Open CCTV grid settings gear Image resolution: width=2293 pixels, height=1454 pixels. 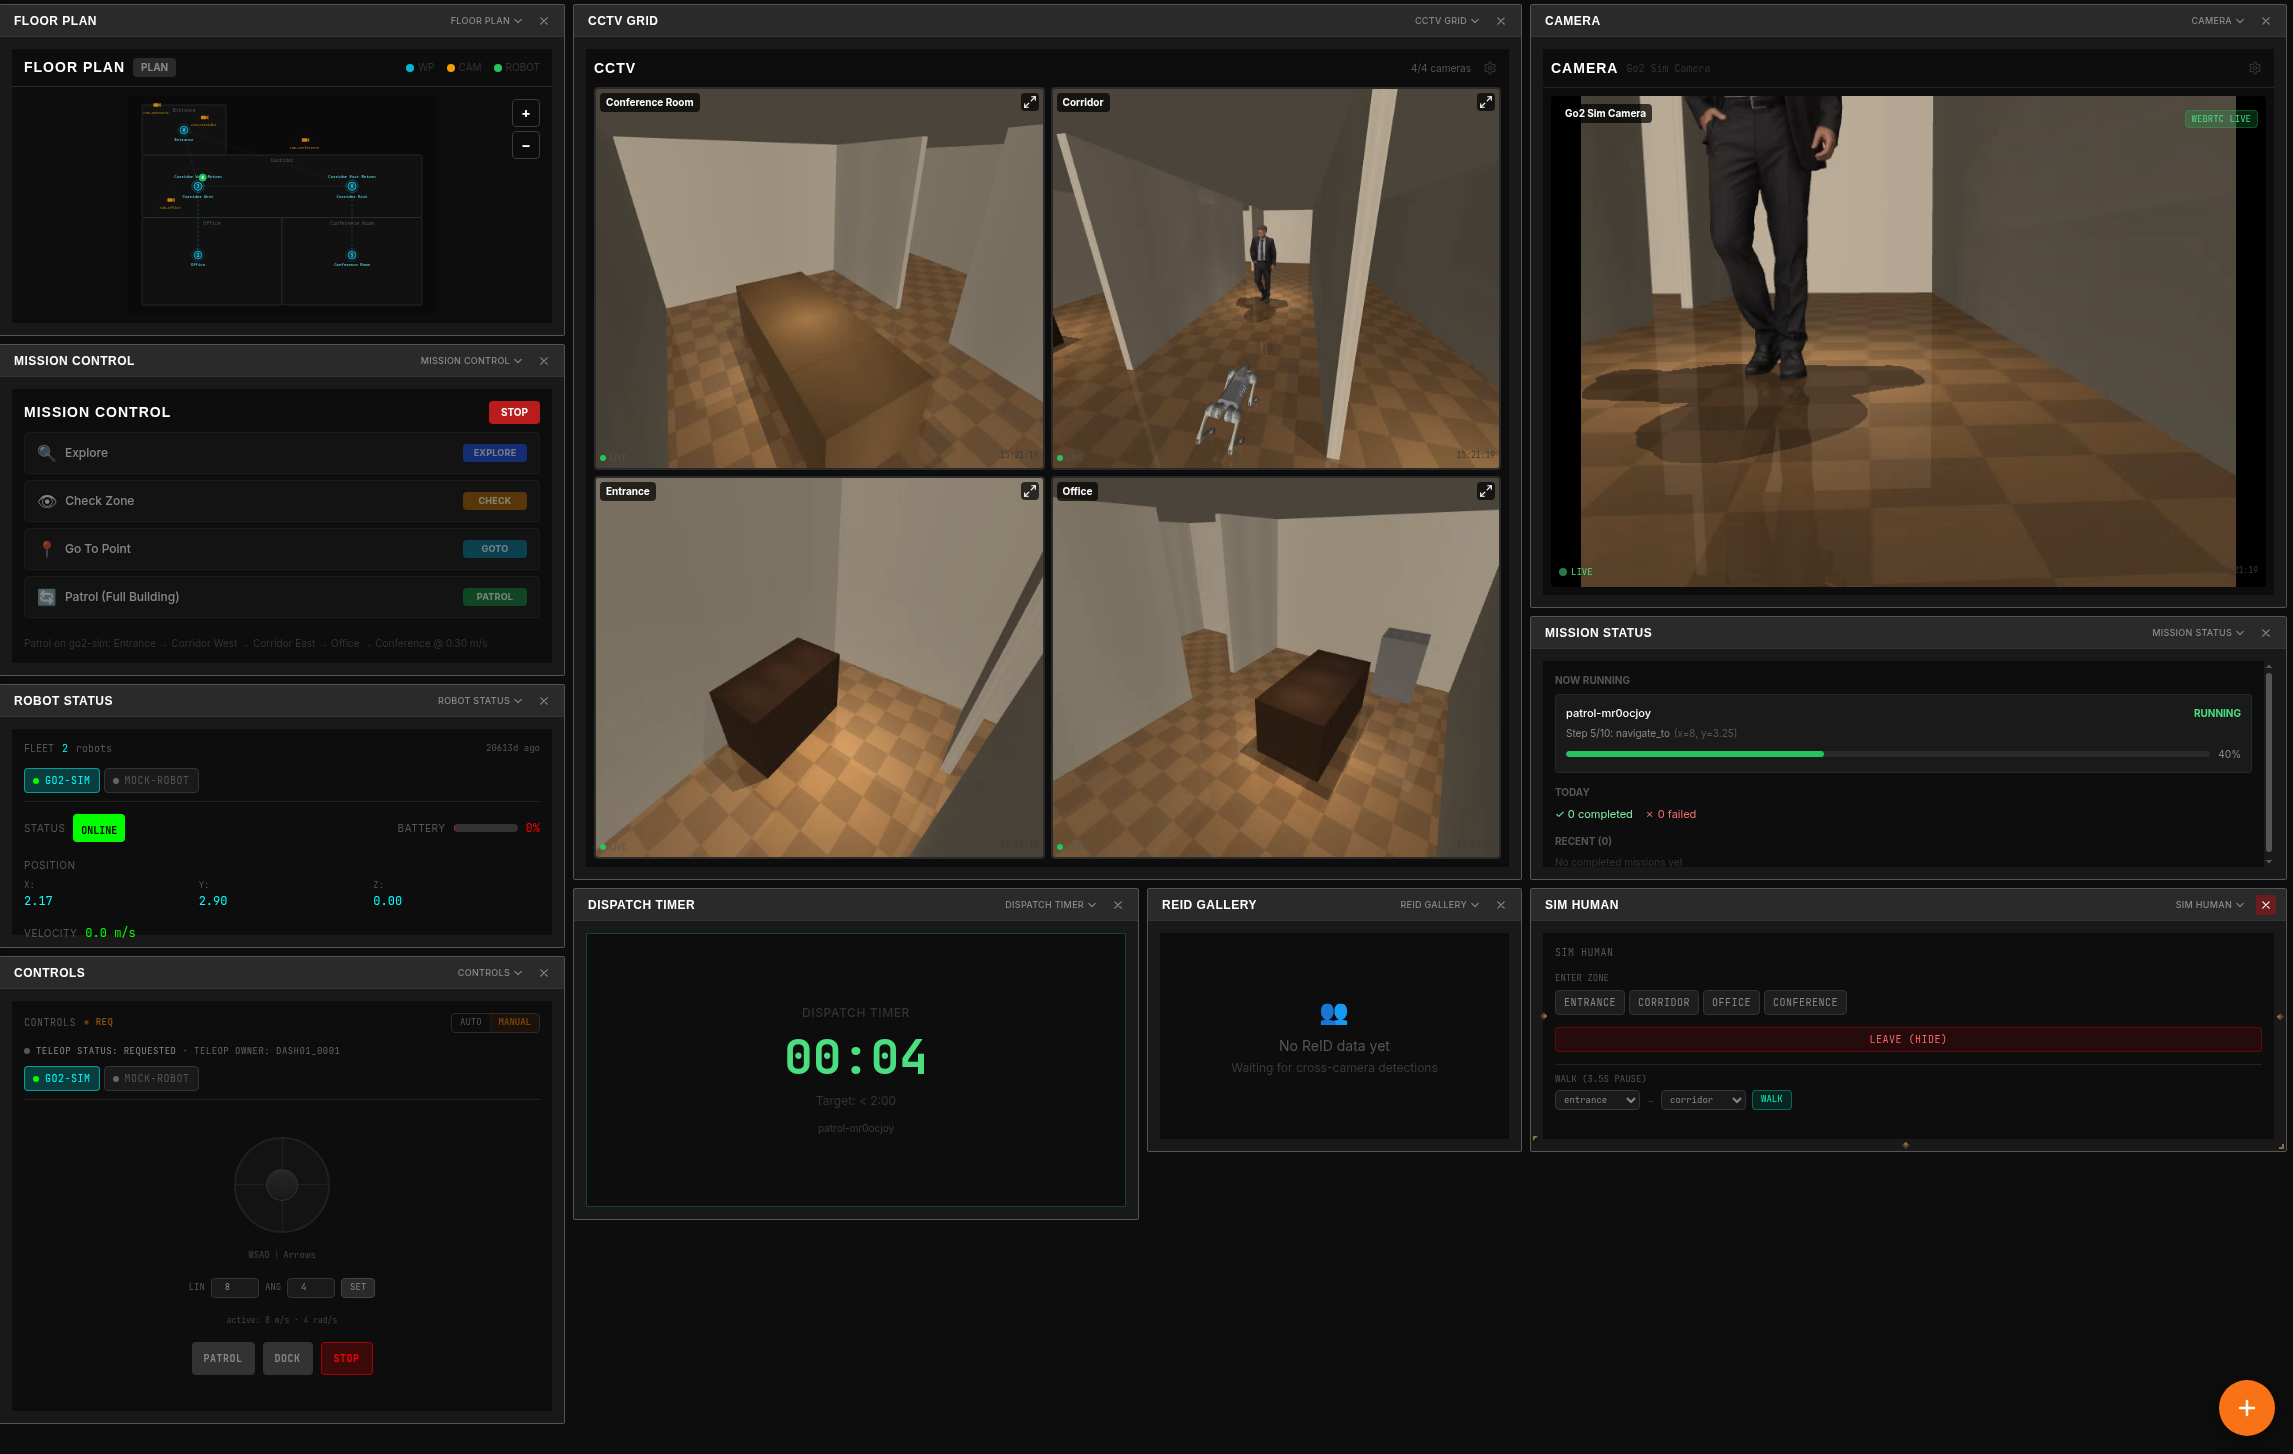[x=1490, y=68]
